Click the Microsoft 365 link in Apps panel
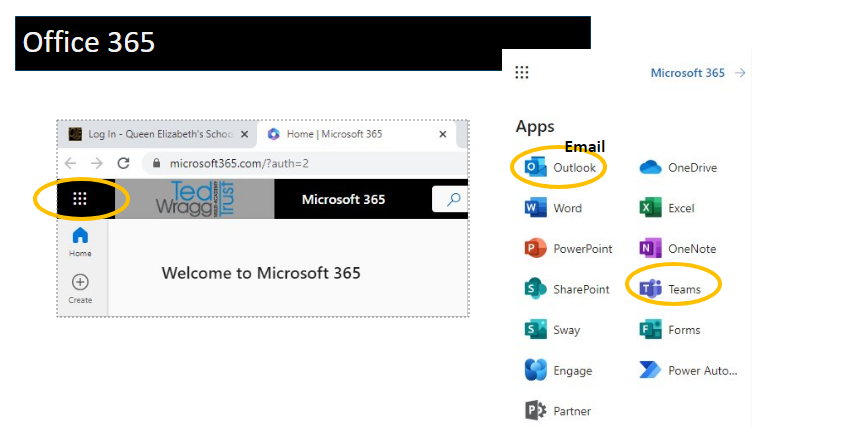Screen dimensions: 846x435 point(687,73)
